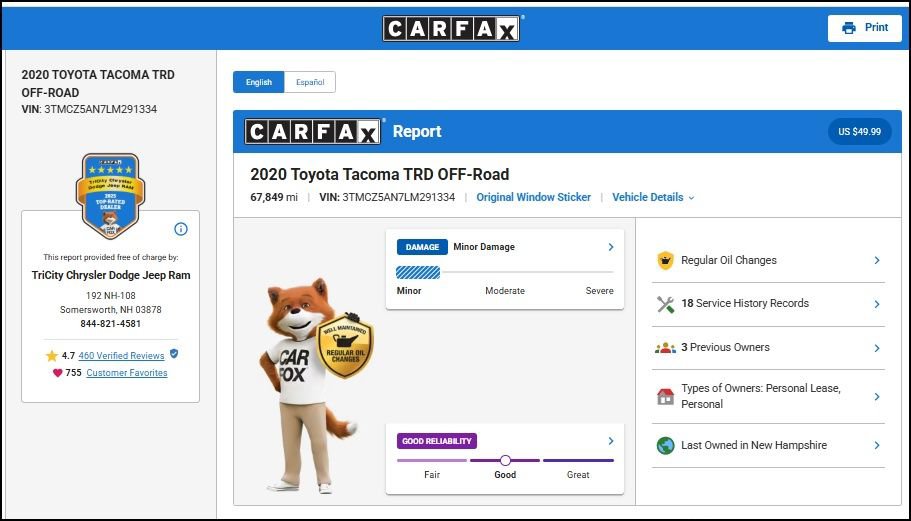Click the 3 Previous Owners label
The height and width of the screenshot is (521, 911).
pyautogui.click(x=725, y=347)
